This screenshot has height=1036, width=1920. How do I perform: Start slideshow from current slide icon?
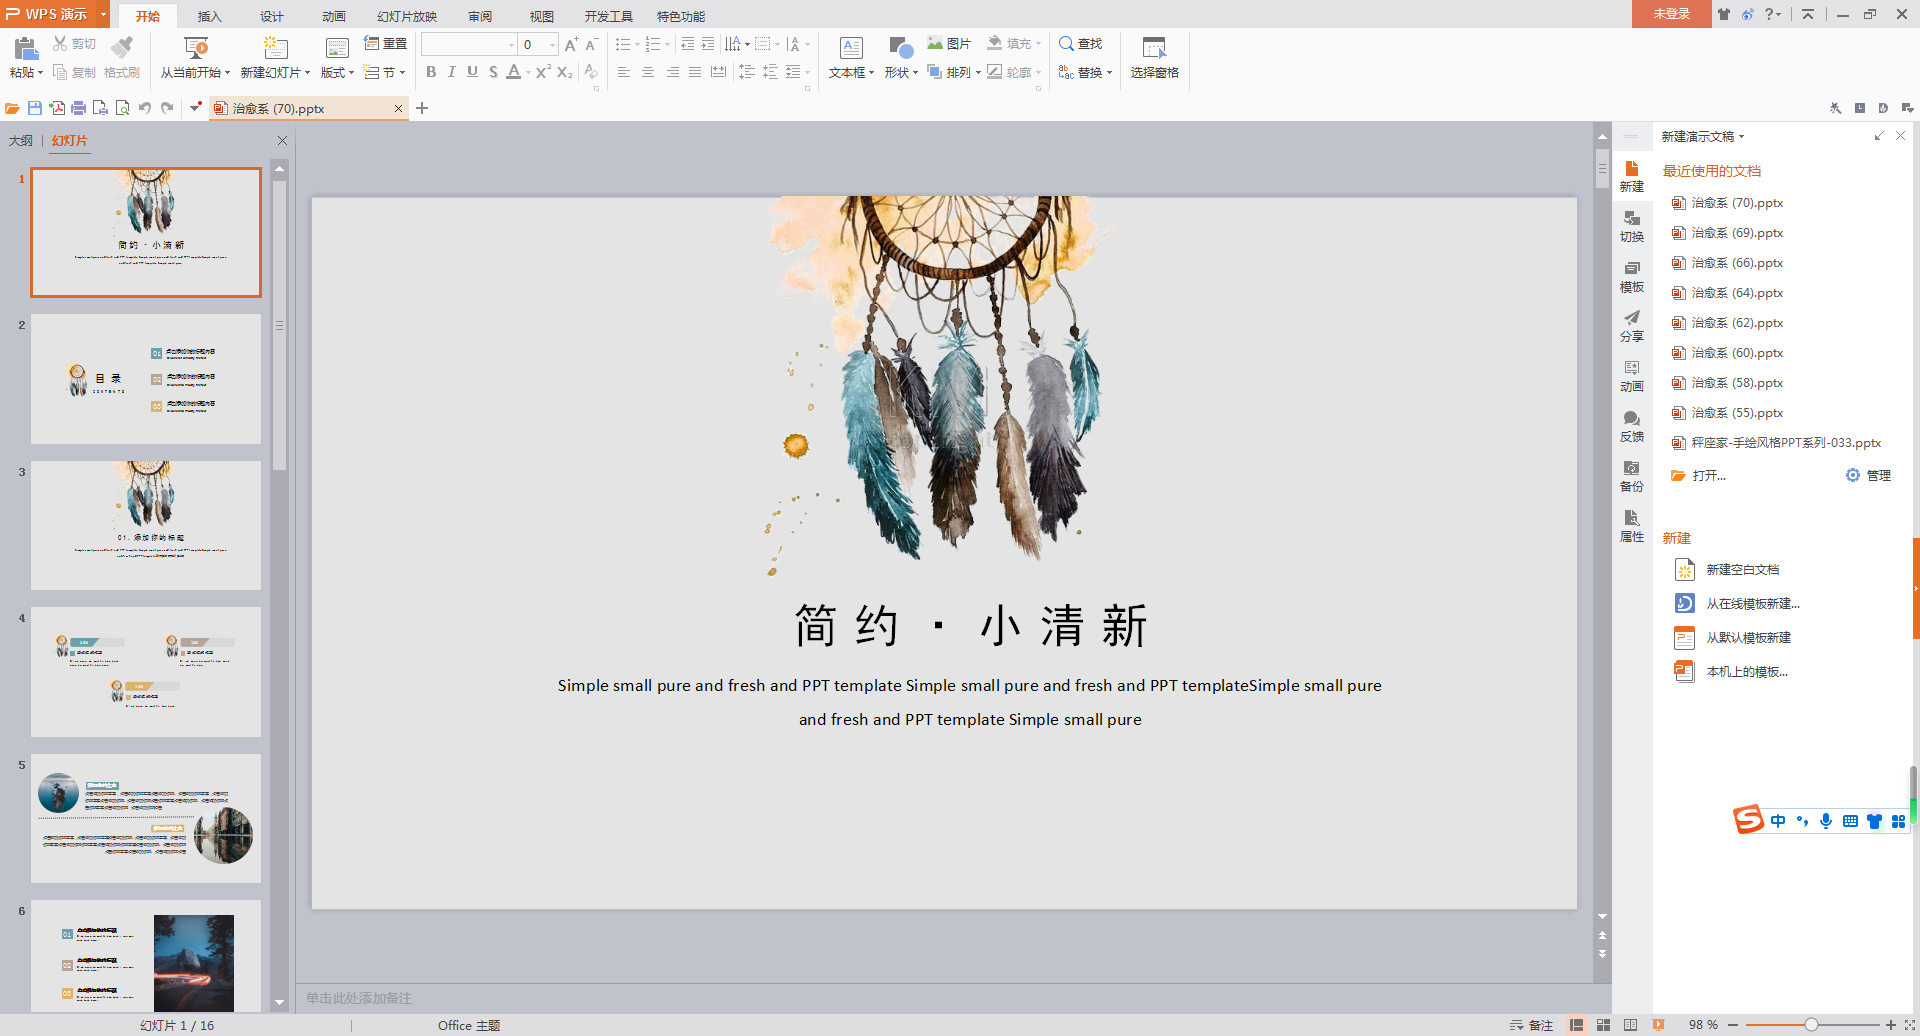pyautogui.click(x=196, y=47)
